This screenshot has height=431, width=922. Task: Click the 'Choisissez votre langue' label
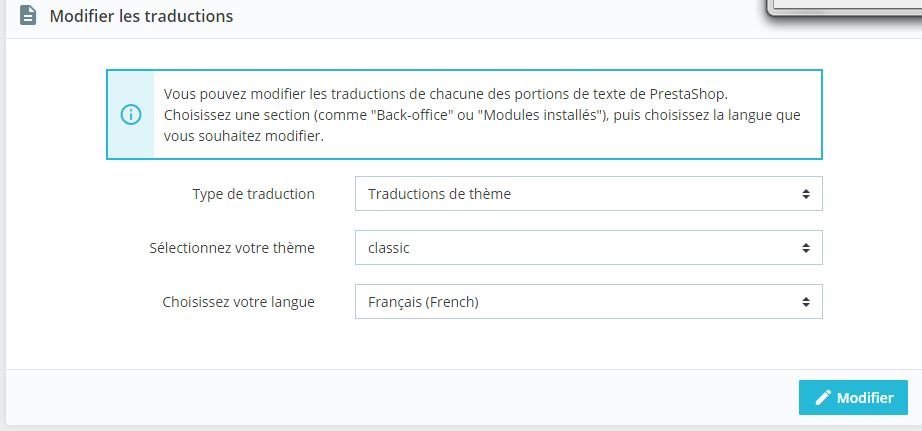click(238, 302)
